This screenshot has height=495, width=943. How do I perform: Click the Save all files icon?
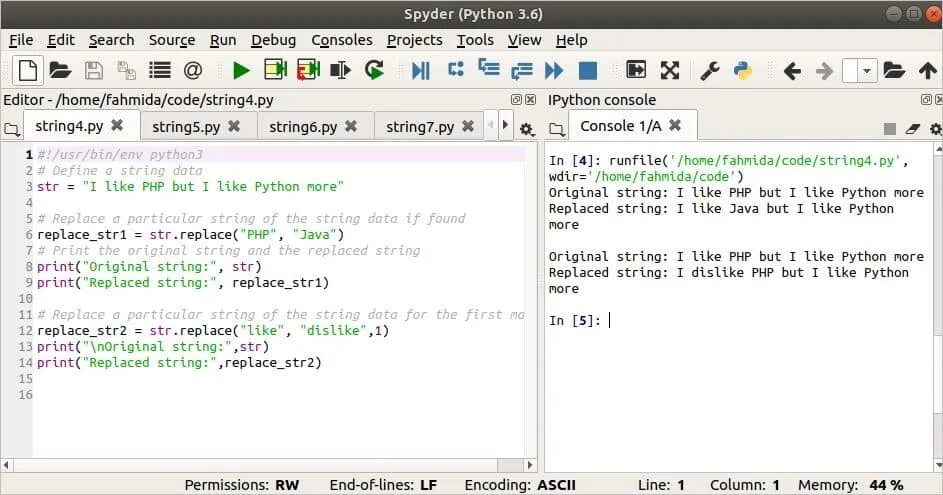[126, 70]
